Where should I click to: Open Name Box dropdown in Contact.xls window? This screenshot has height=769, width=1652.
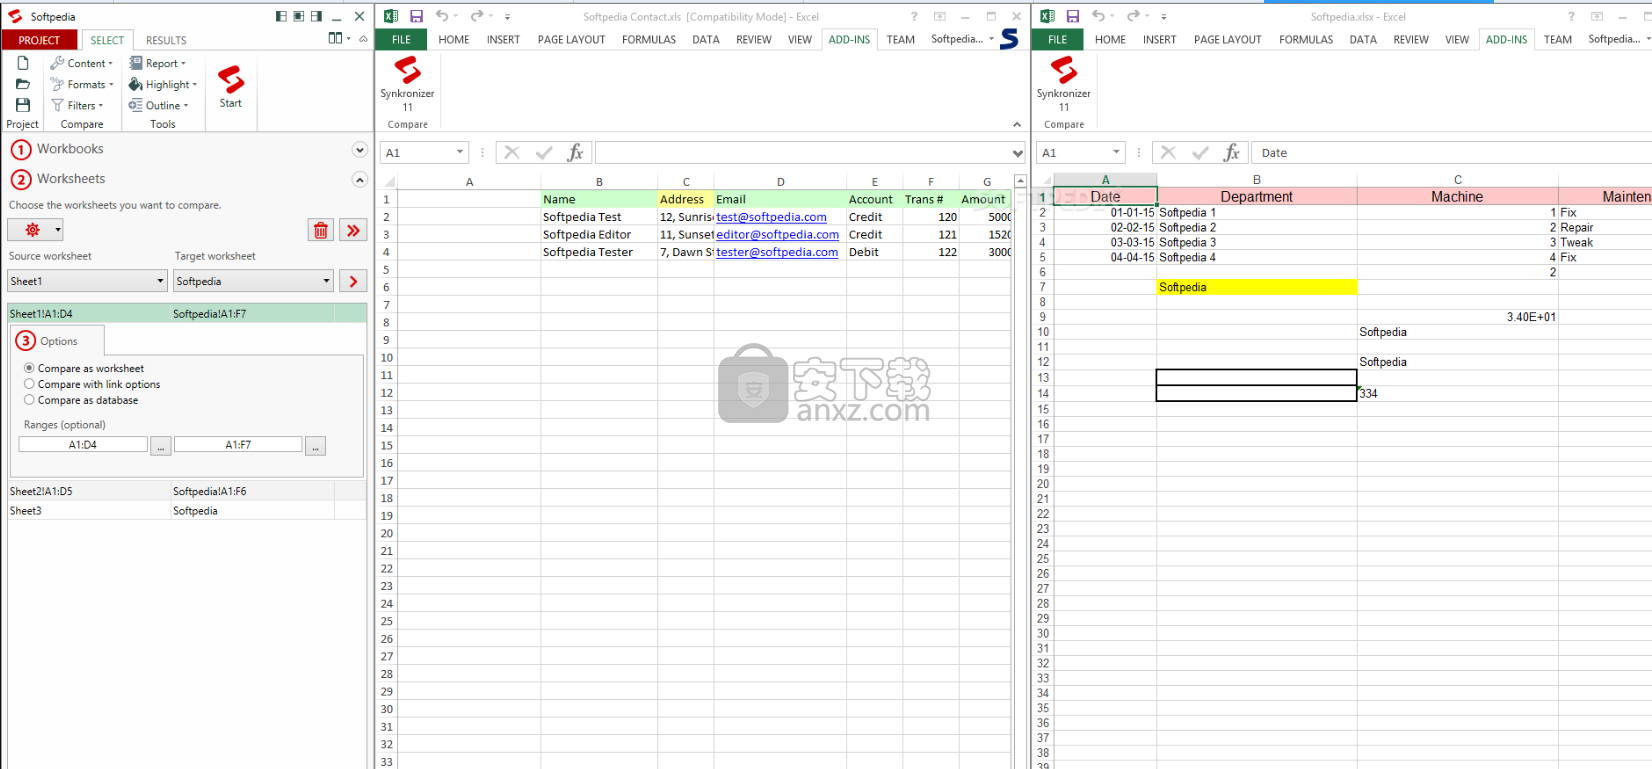point(460,152)
